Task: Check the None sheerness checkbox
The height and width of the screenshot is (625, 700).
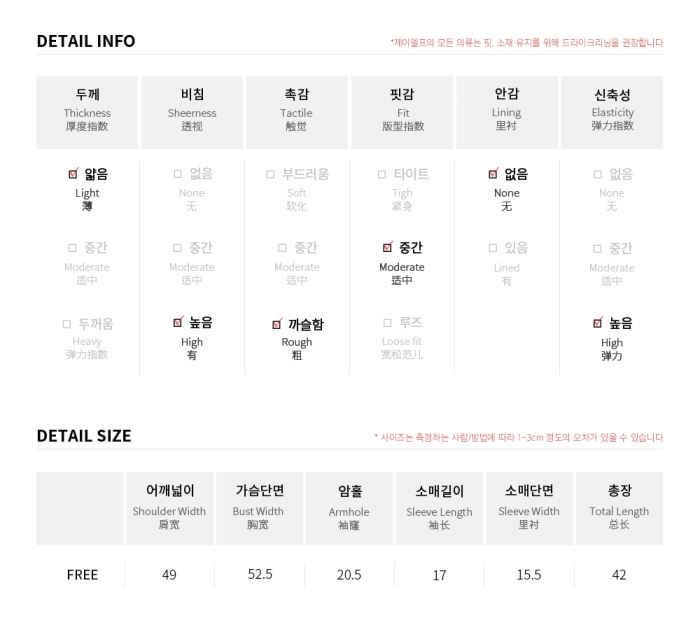Action: tap(178, 174)
